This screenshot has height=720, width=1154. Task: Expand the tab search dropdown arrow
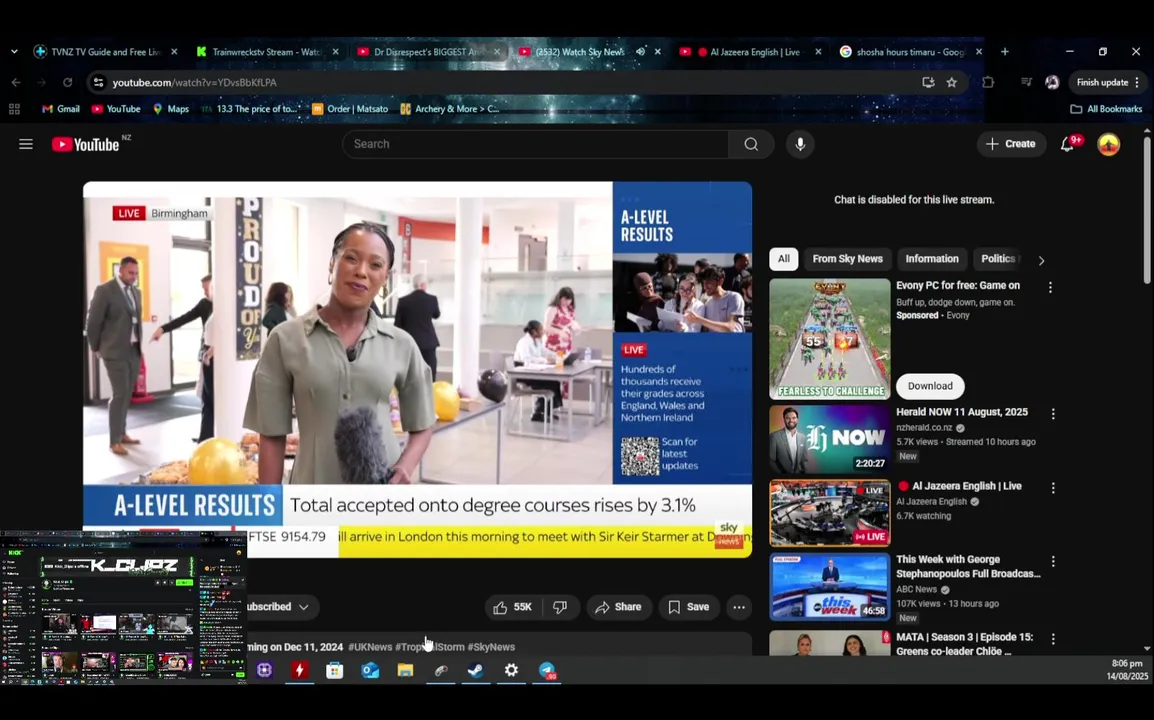[x=14, y=52]
